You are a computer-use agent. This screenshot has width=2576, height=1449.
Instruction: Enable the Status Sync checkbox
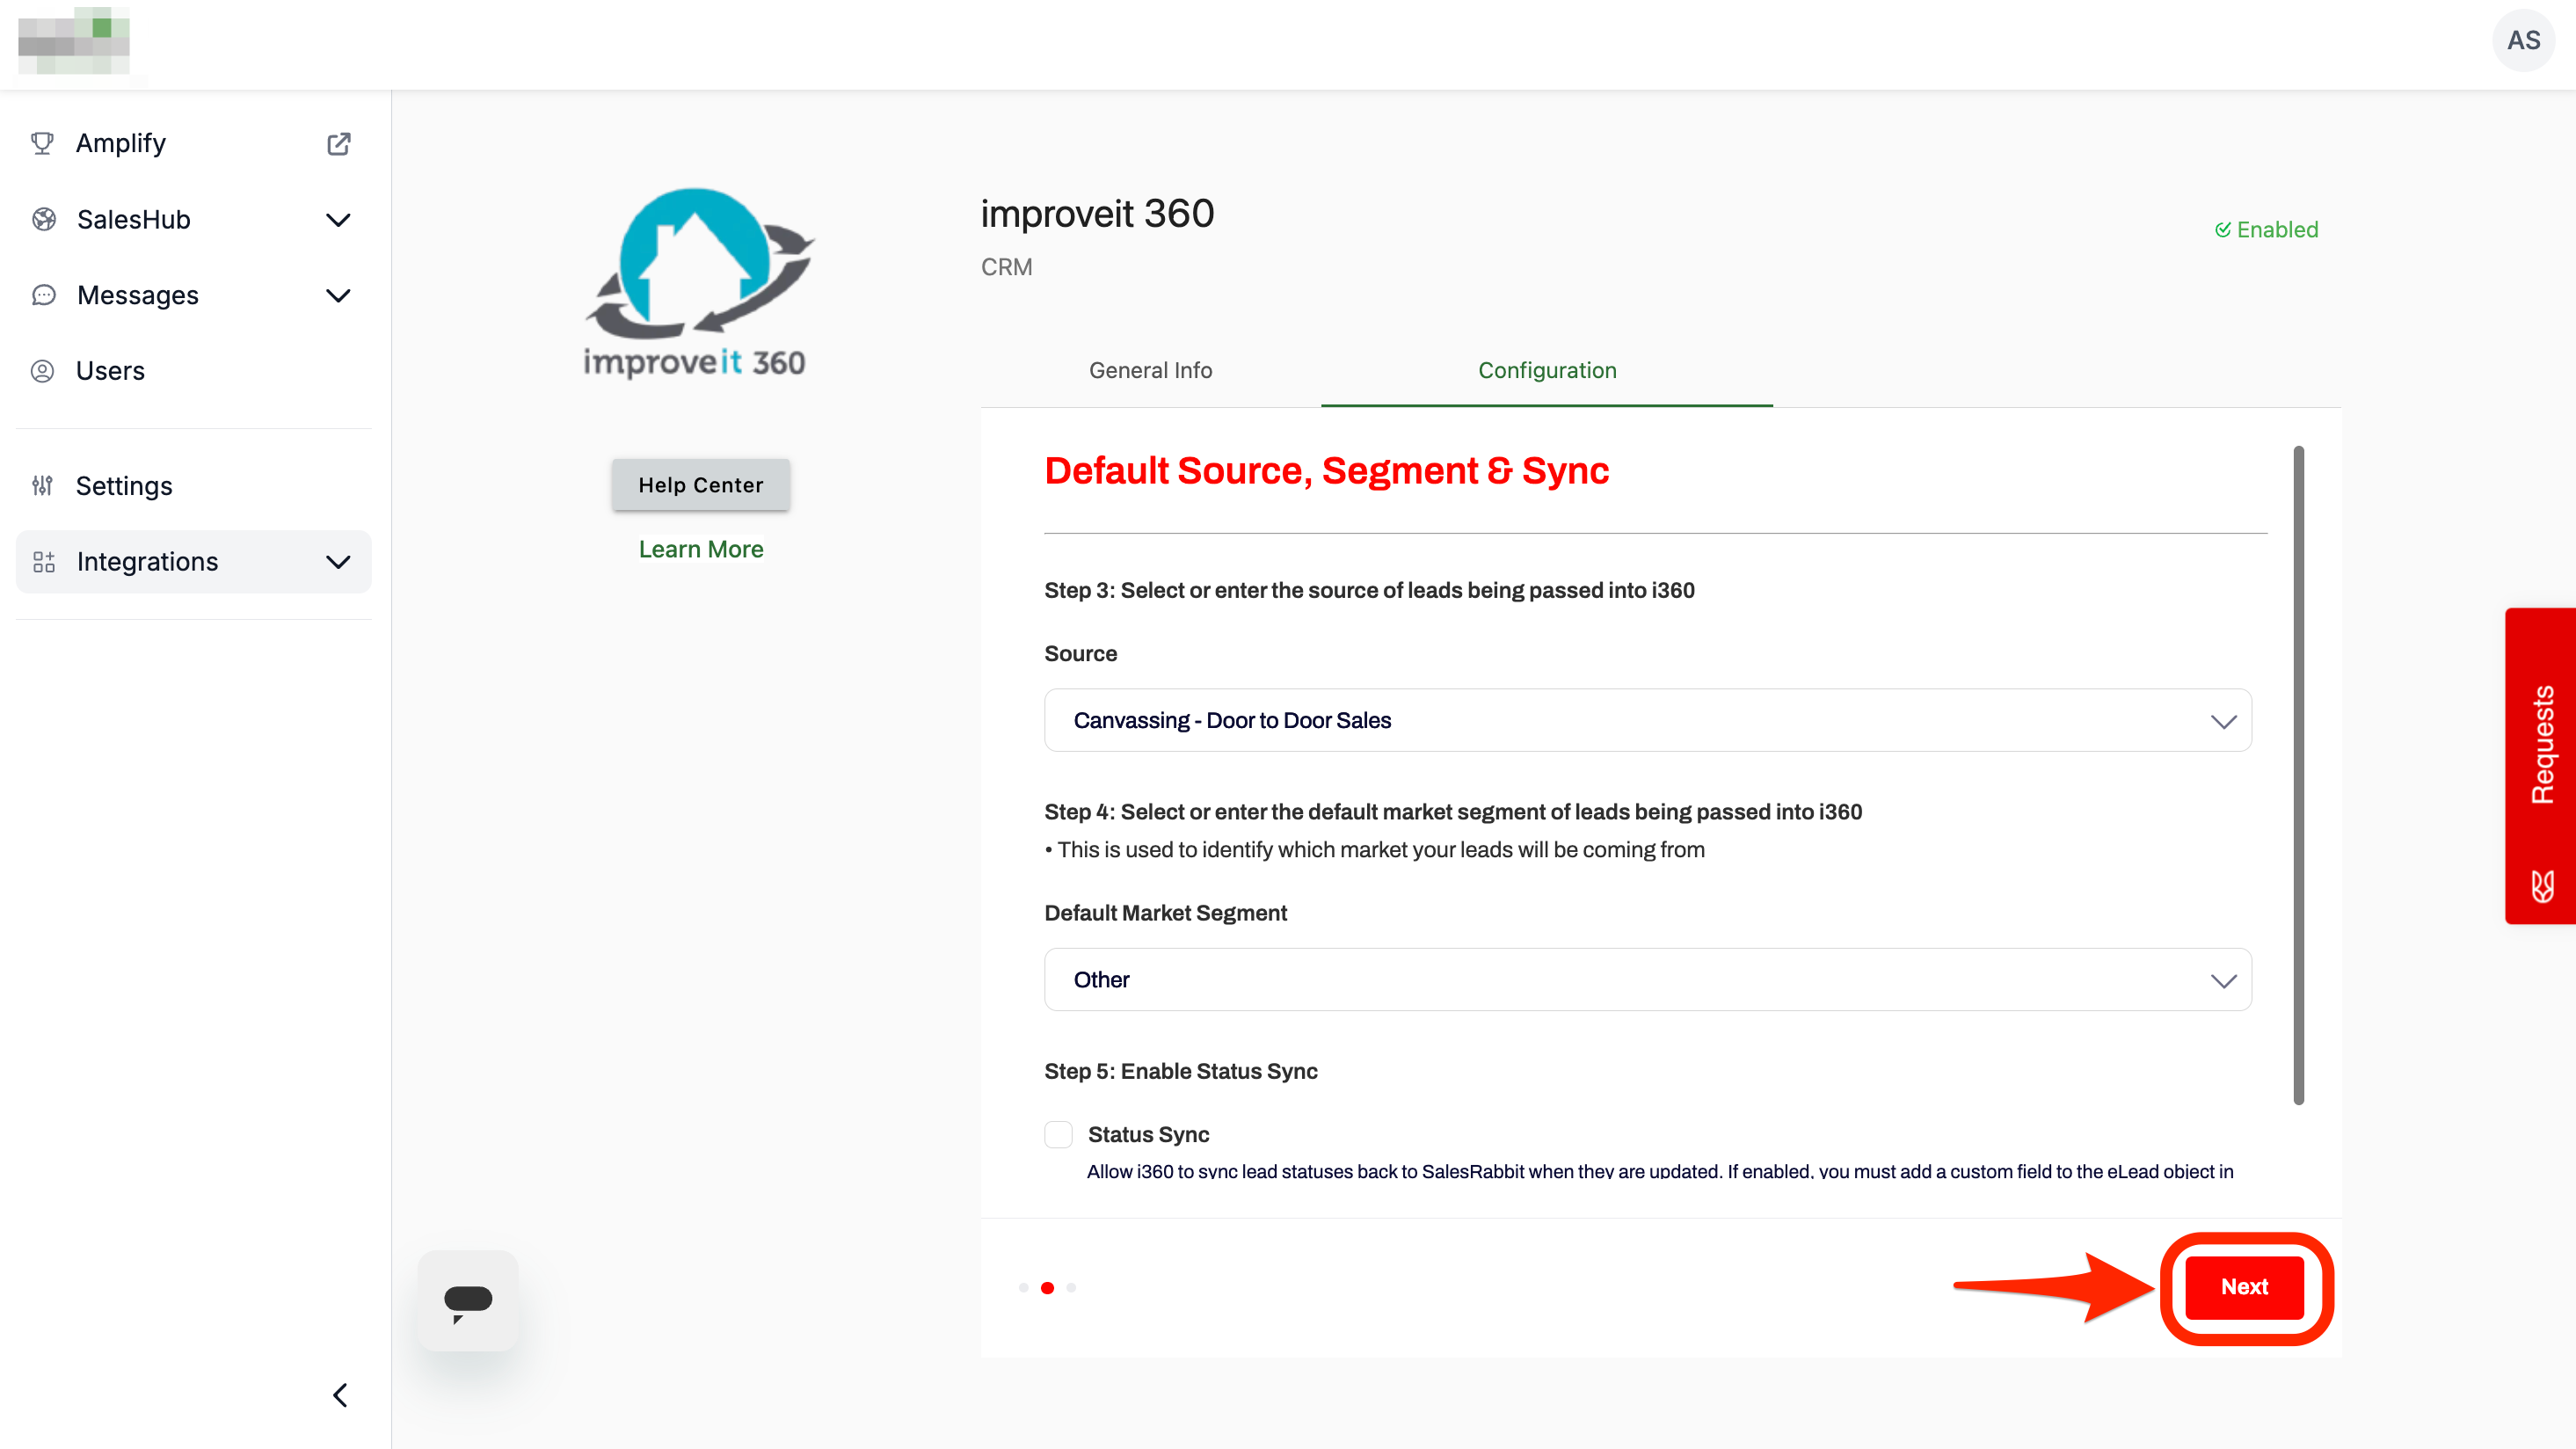tap(1058, 1134)
